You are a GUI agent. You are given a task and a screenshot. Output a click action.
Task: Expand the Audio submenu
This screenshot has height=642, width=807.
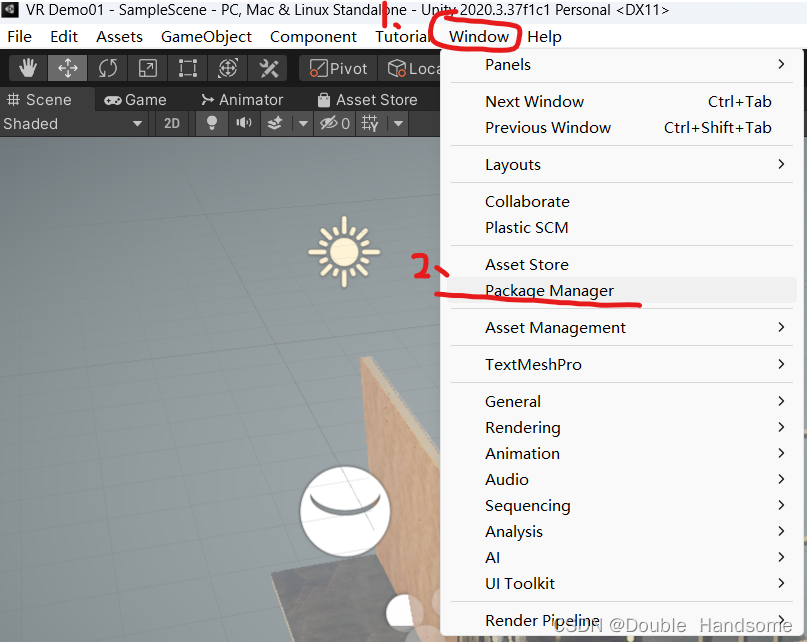pyautogui.click(x=622, y=479)
